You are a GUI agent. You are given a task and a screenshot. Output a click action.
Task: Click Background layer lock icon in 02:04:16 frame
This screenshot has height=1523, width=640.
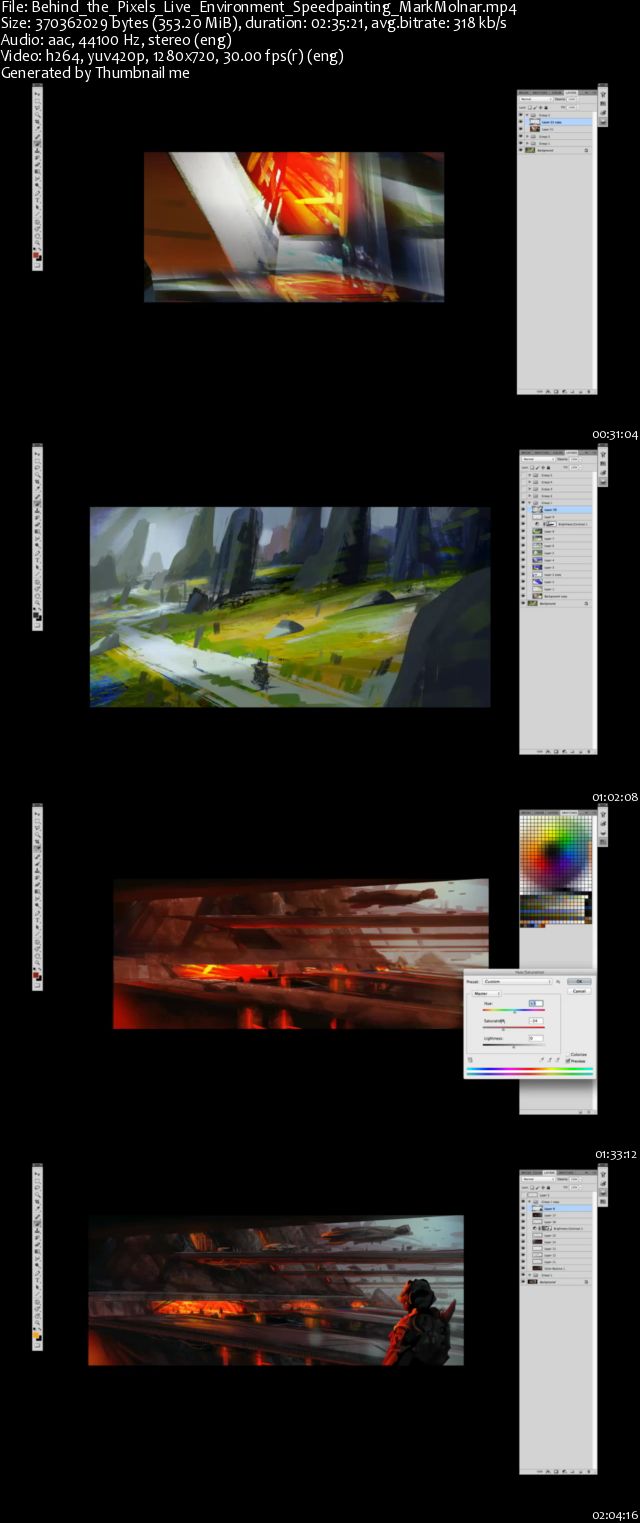pyautogui.click(x=586, y=1282)
